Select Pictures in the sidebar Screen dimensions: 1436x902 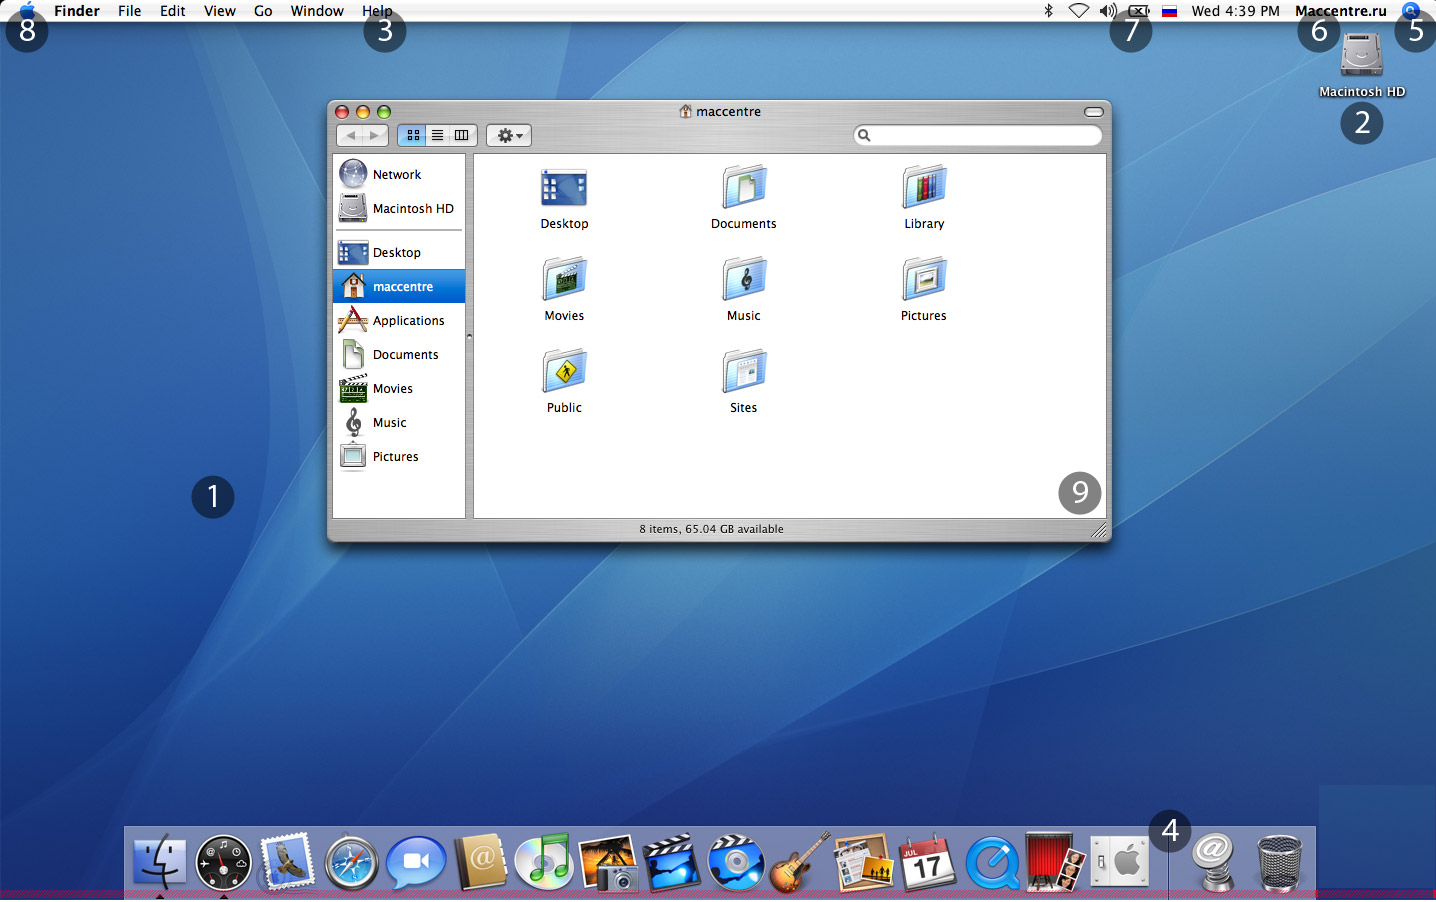[x=399, y=456]
